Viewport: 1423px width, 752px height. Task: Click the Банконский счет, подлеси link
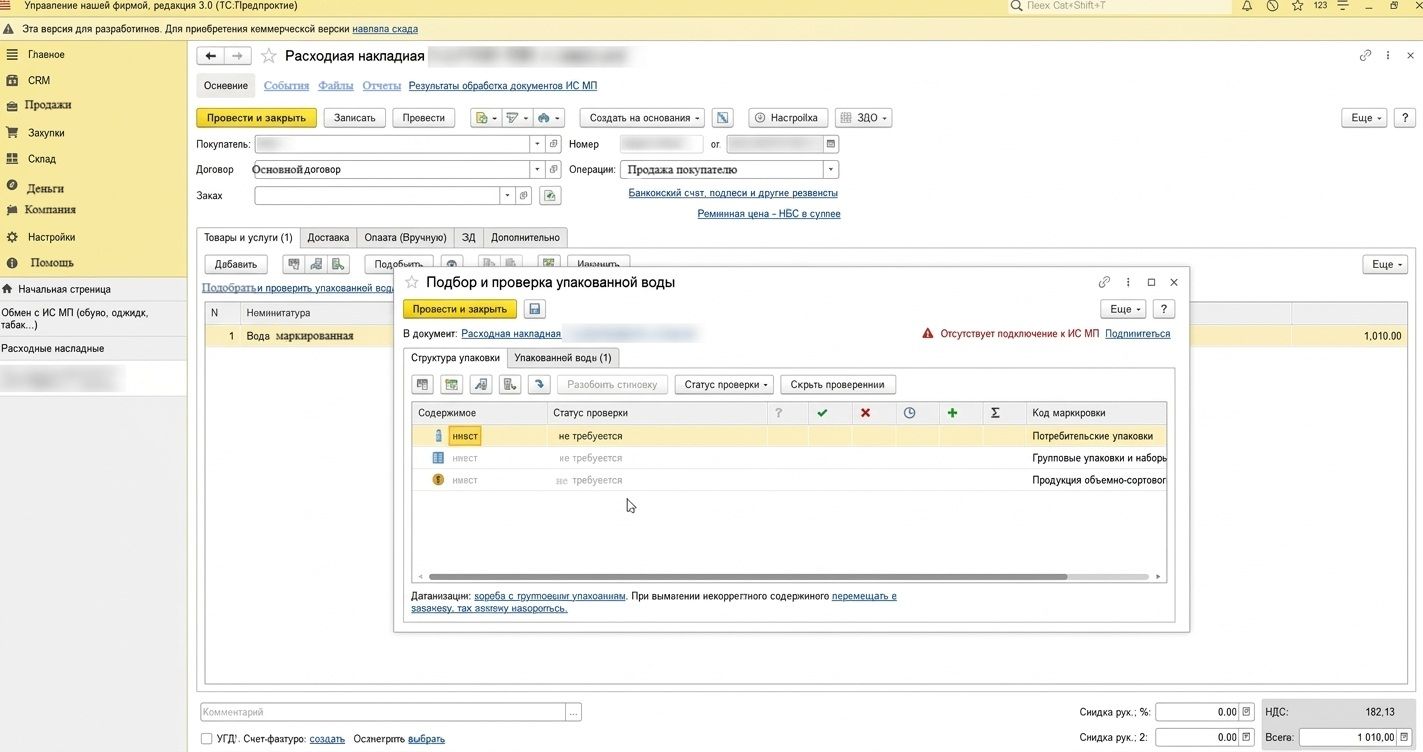(733, 193)
